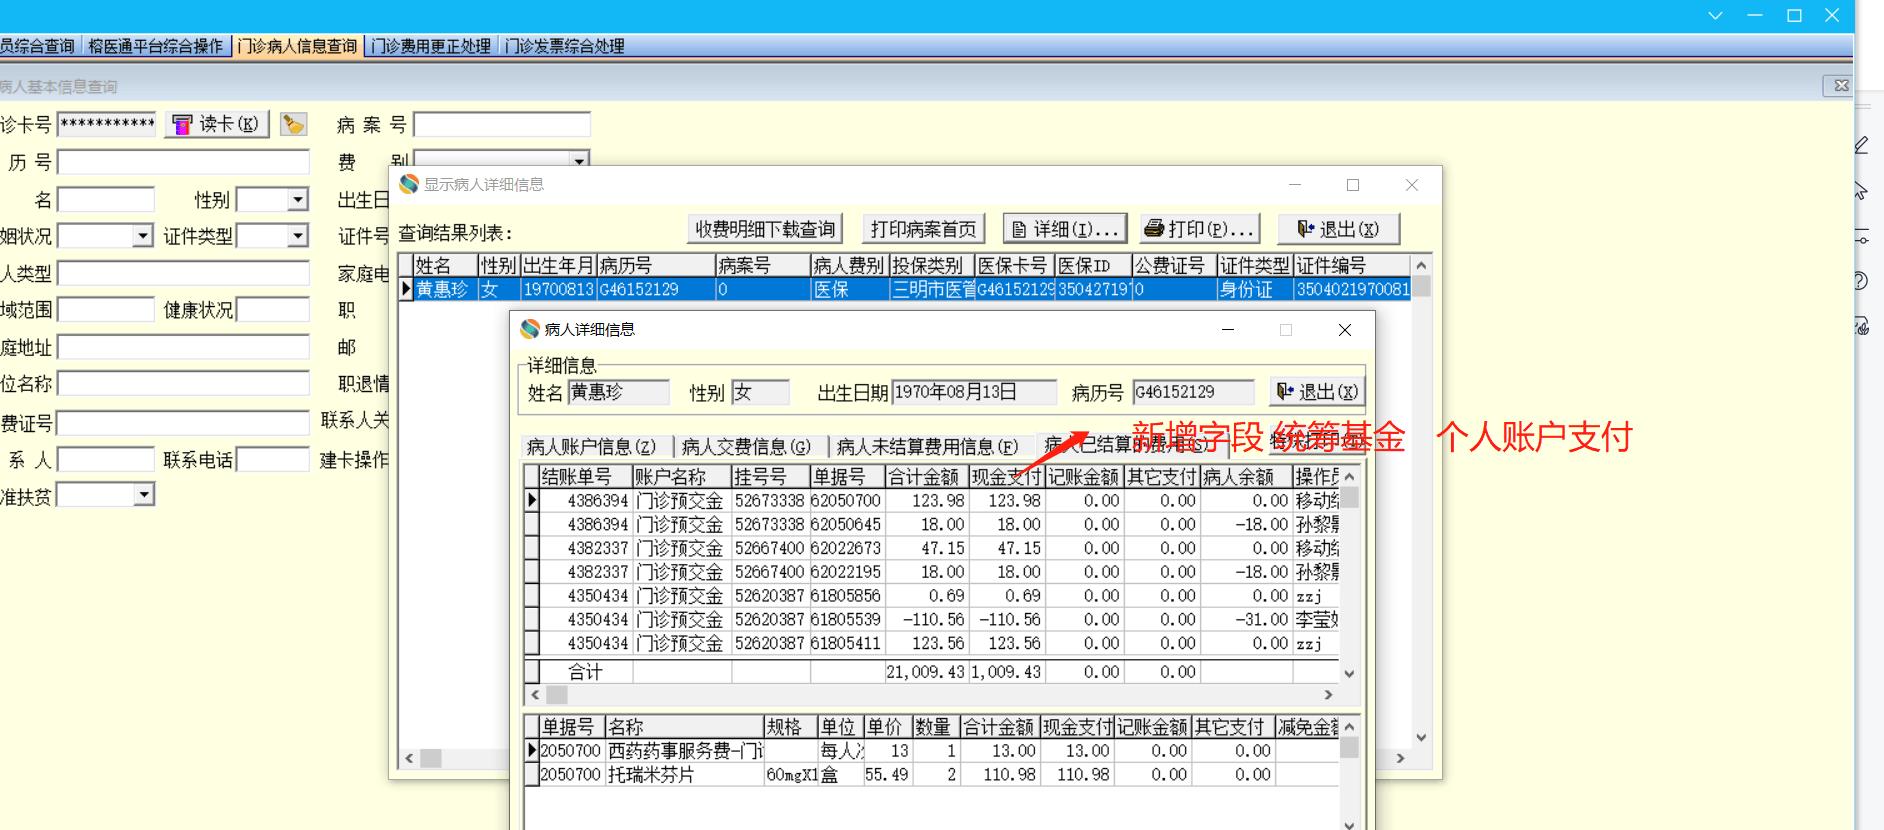1884x830 pixels.
Task: Close the 病人基本信息查询 panel with its X icon
Action: (x=1841, y=86)
